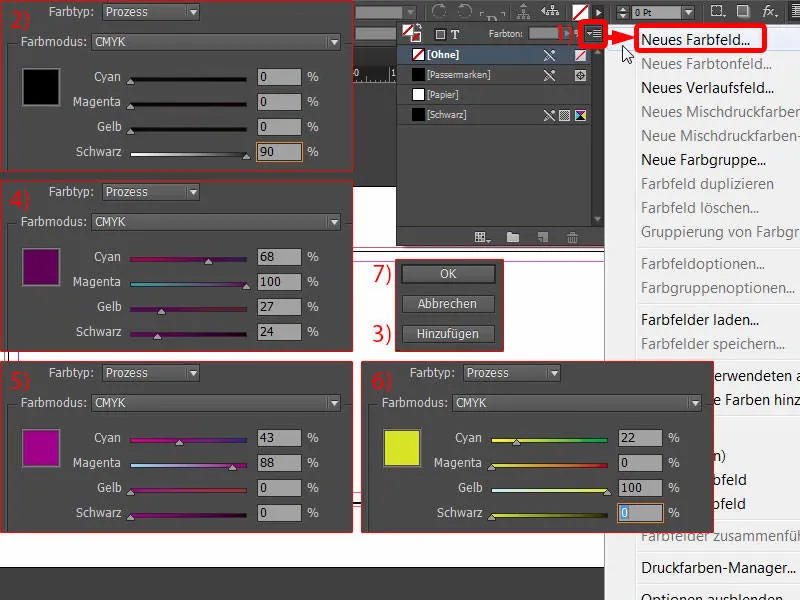800x600 pixels.
Task: Click the new swatch icon in Swatches panel
Action: (x=543, y=237)
